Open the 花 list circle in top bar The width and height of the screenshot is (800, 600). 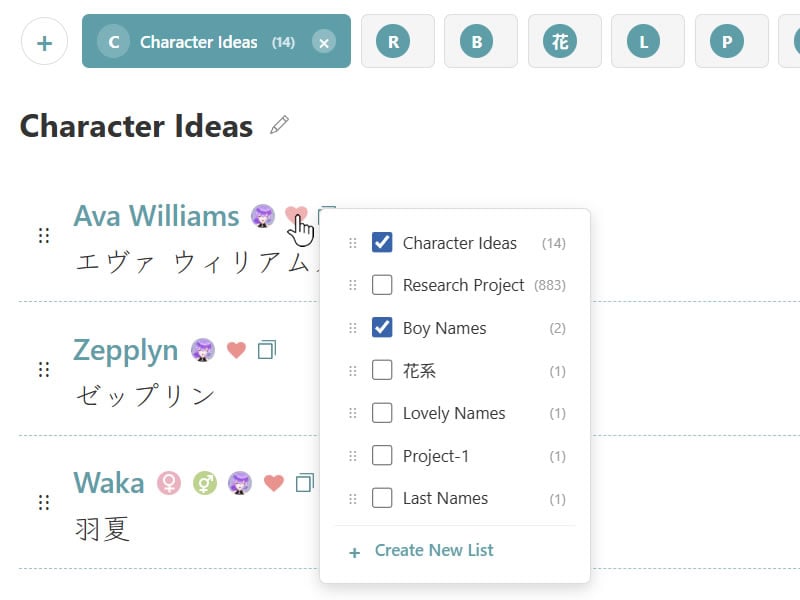click(564, 42)
